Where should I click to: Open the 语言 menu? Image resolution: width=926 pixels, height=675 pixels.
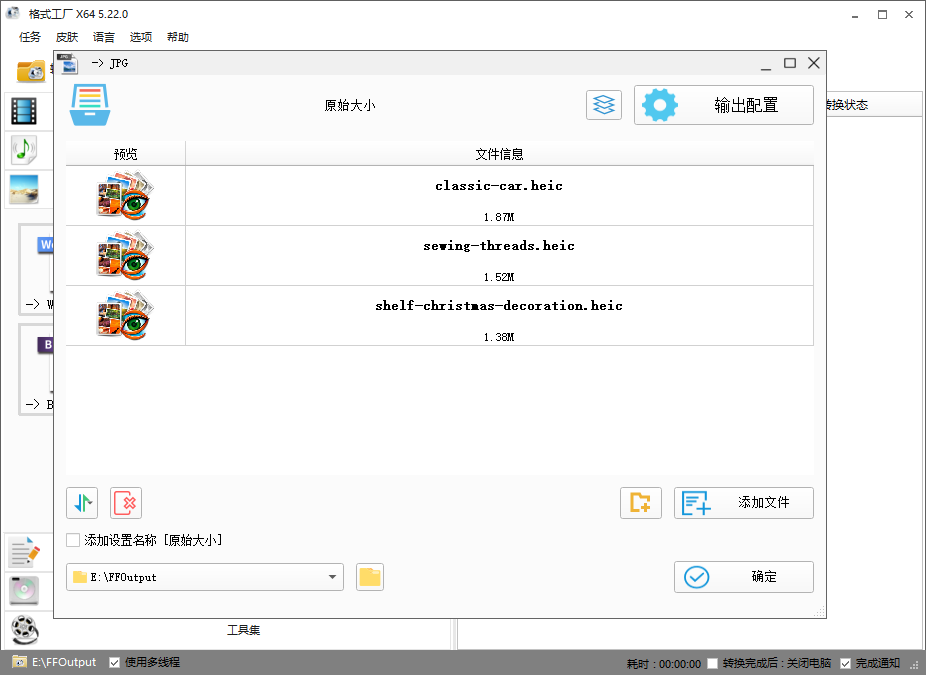104,37
